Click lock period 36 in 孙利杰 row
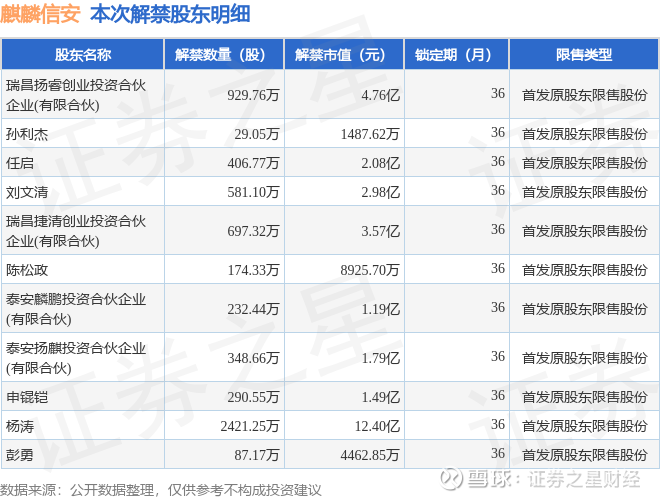Screen dimensions: 660x499 (498, 132)
